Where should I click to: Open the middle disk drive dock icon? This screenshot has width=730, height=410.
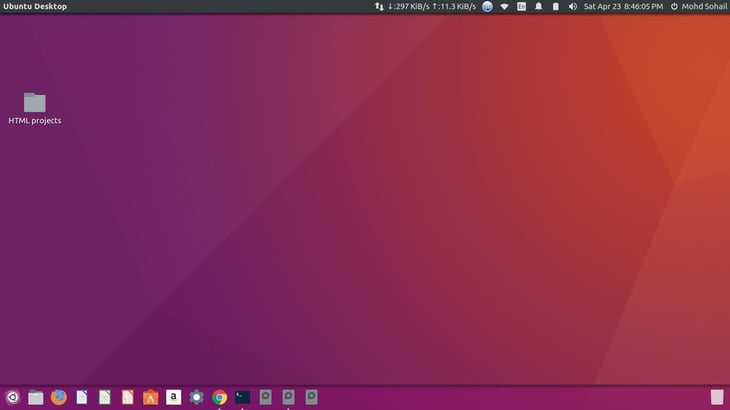coord(288,397)
